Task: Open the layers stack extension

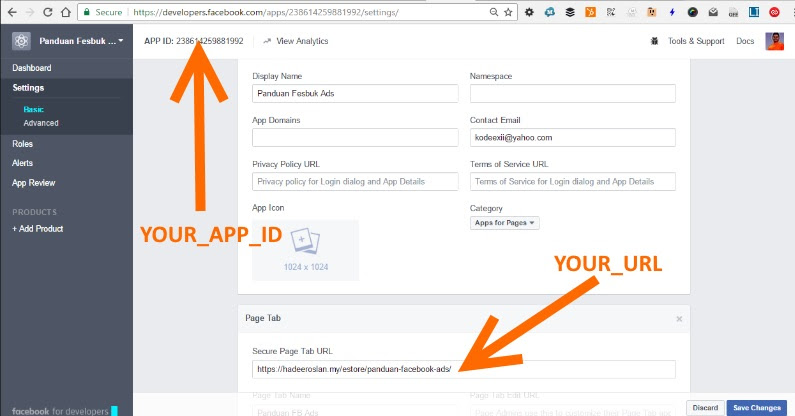Action: pos(570,12)
